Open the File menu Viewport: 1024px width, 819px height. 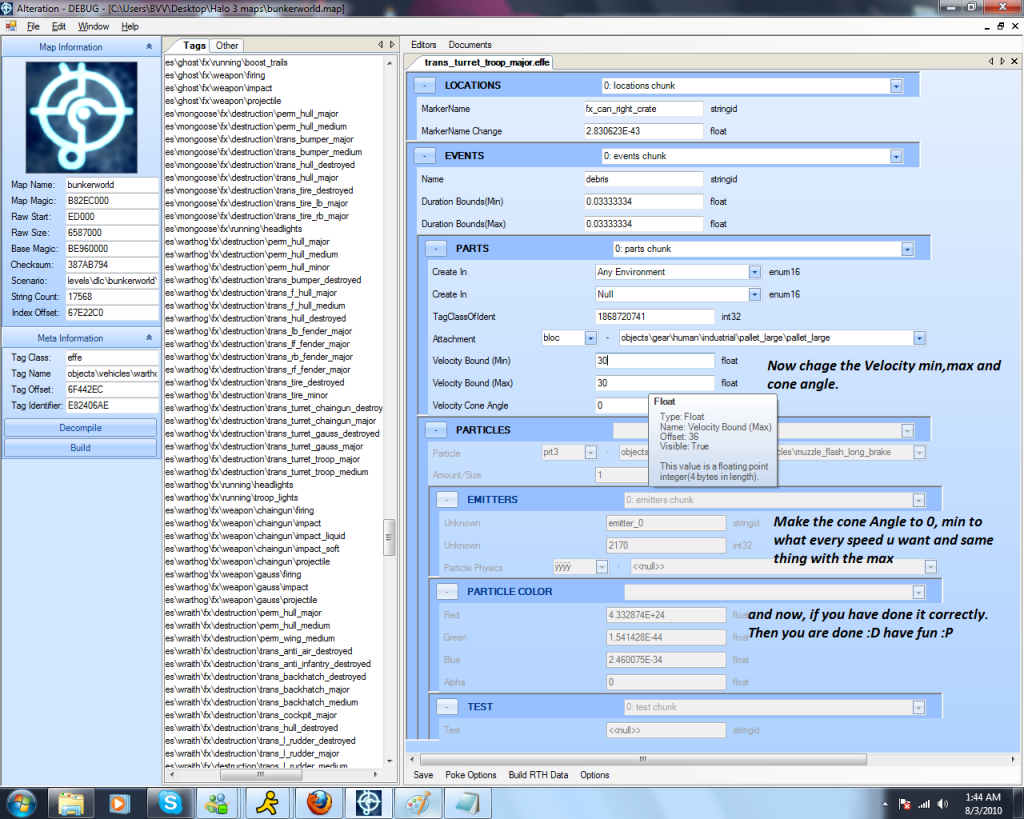point(33,26)
